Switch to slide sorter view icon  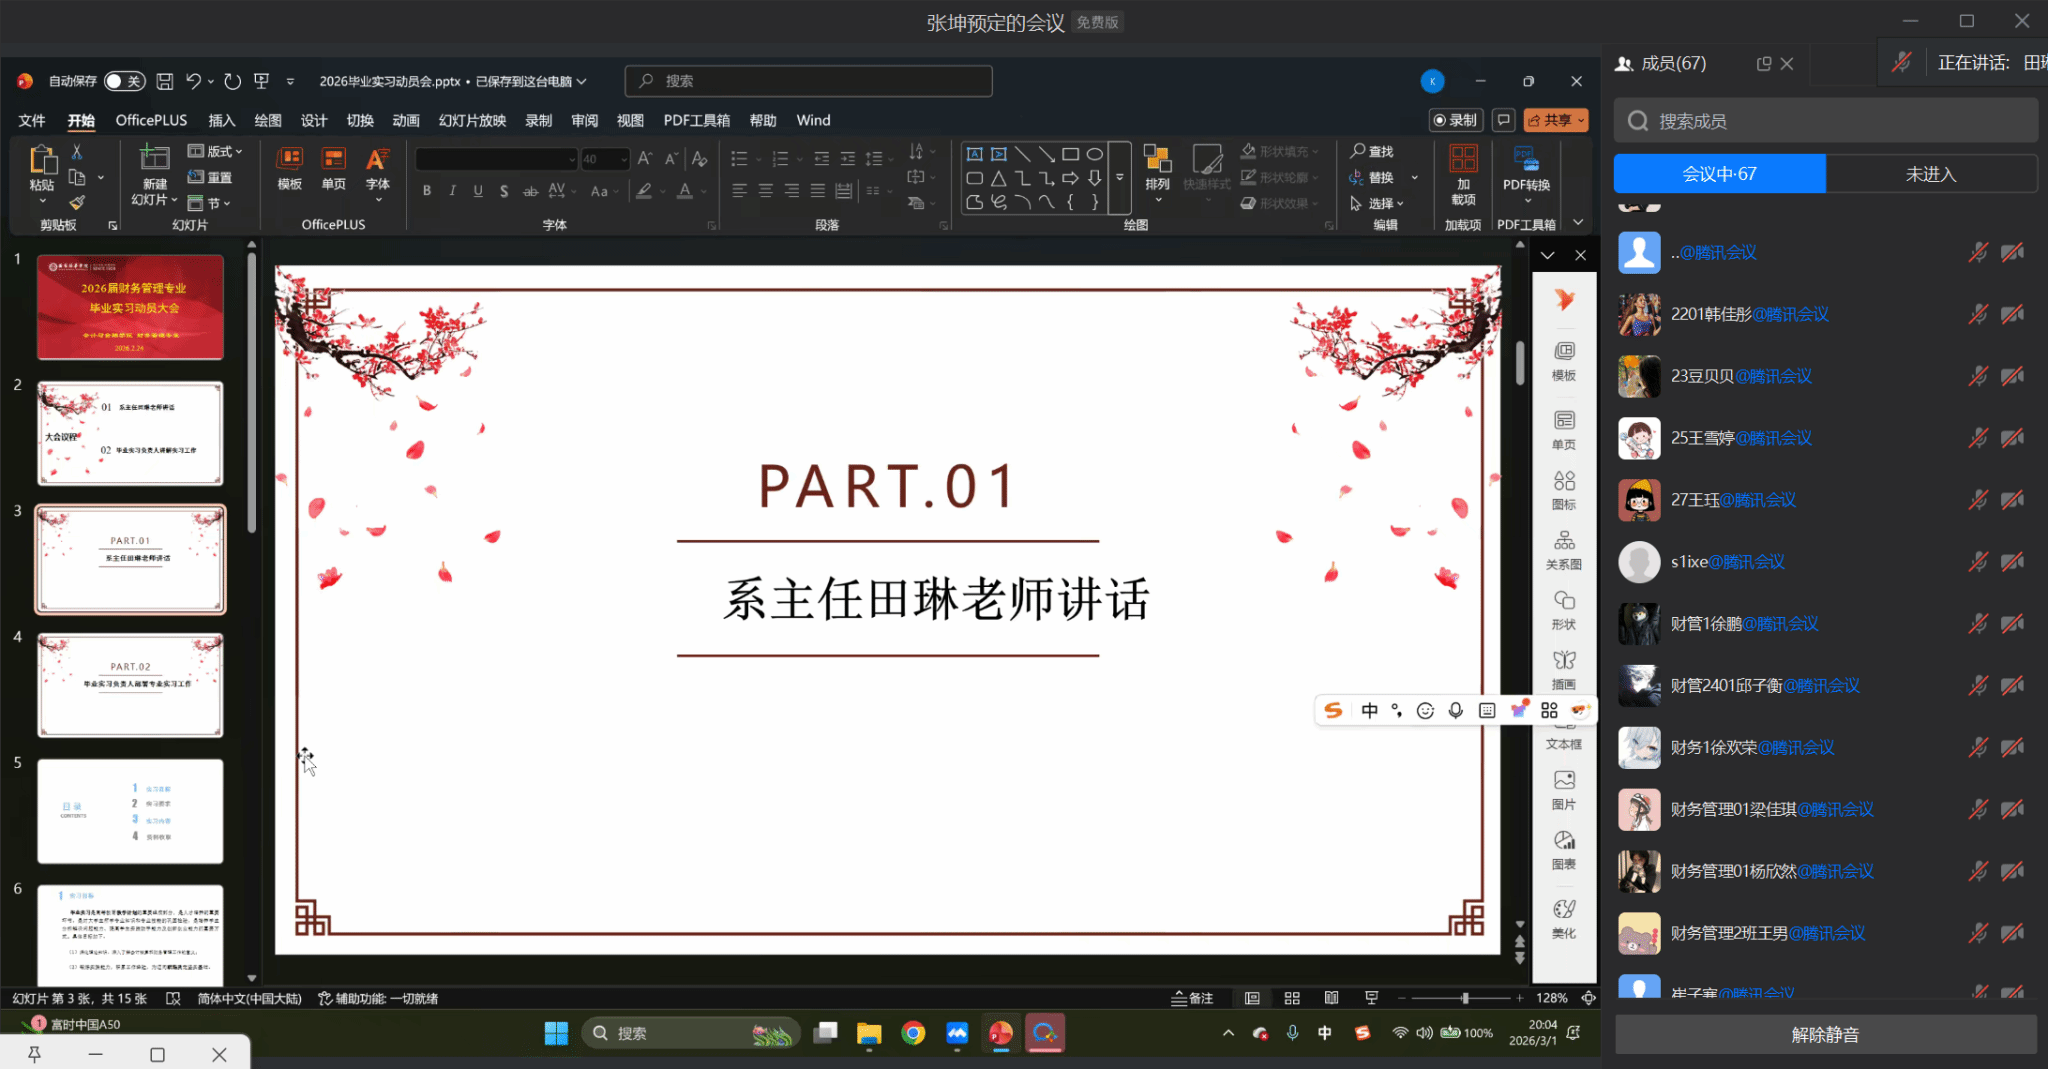pos(1292,998)
